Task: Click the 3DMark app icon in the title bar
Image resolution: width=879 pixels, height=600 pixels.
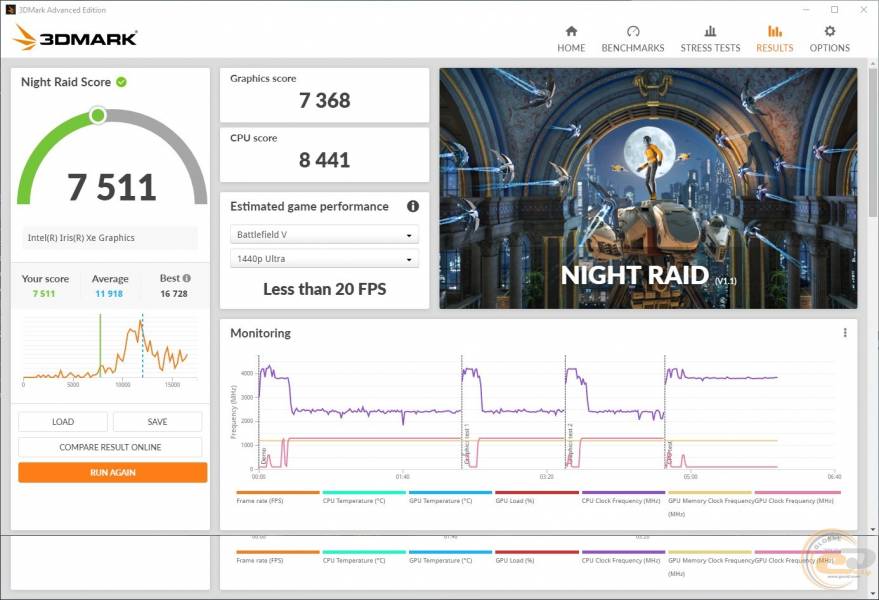Action: coord(10,10)
